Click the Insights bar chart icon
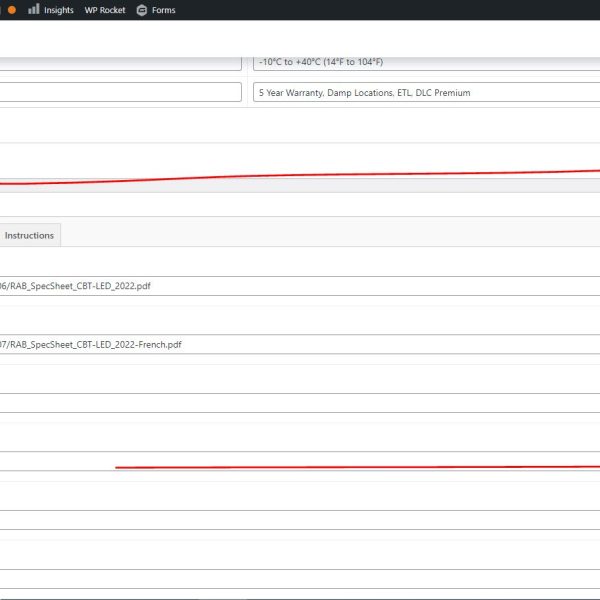 pos(34,9)
